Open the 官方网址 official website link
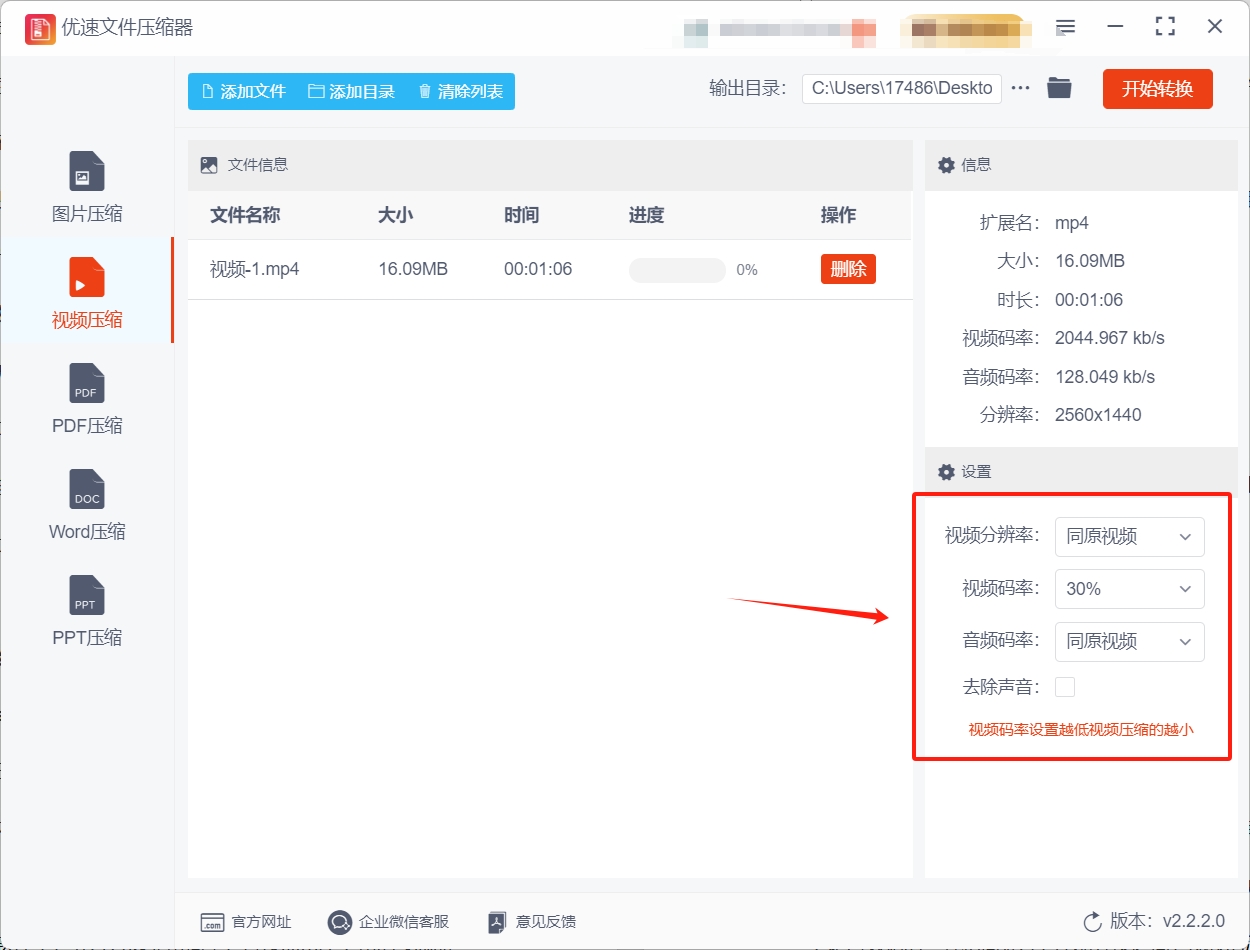Image resolution: width=1250 pixels, height=950 pixels. pyautogui.click(x=246, y=922)
